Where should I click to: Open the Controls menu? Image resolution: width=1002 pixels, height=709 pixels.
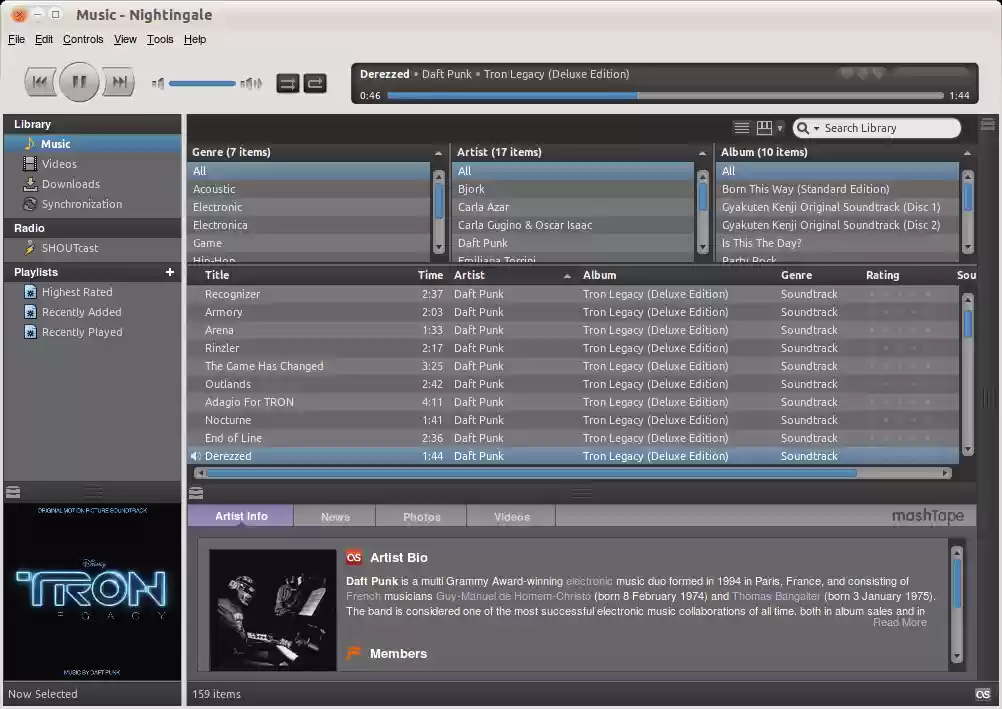pos(83,39)
